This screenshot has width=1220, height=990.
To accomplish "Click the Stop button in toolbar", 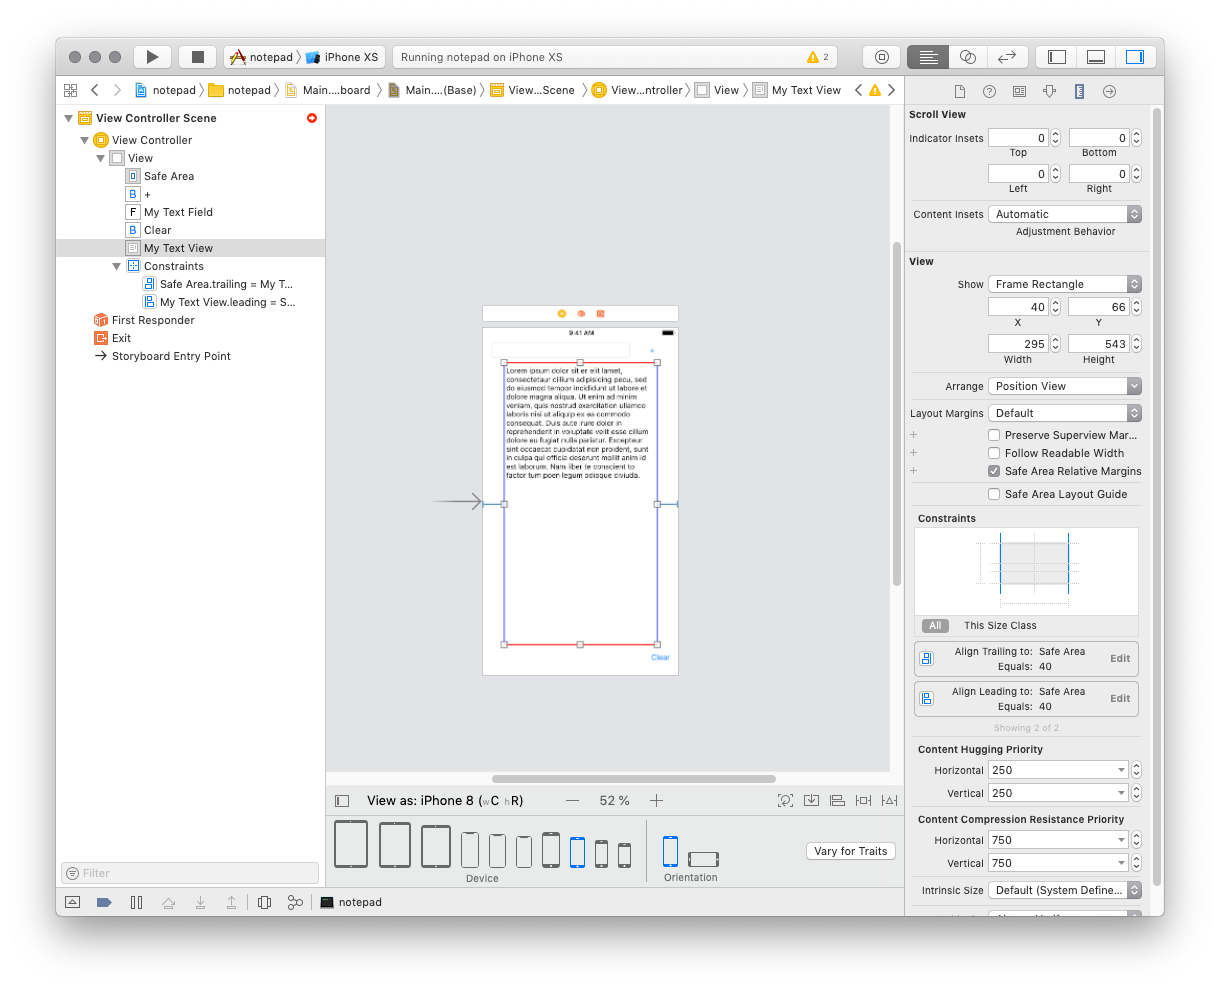I will (197, 57).
